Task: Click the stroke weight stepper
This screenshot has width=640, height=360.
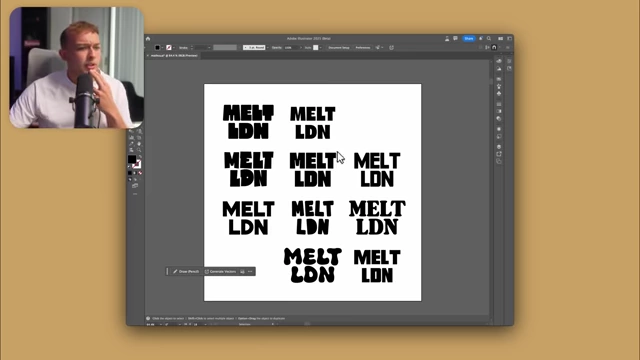Action: 192,48
